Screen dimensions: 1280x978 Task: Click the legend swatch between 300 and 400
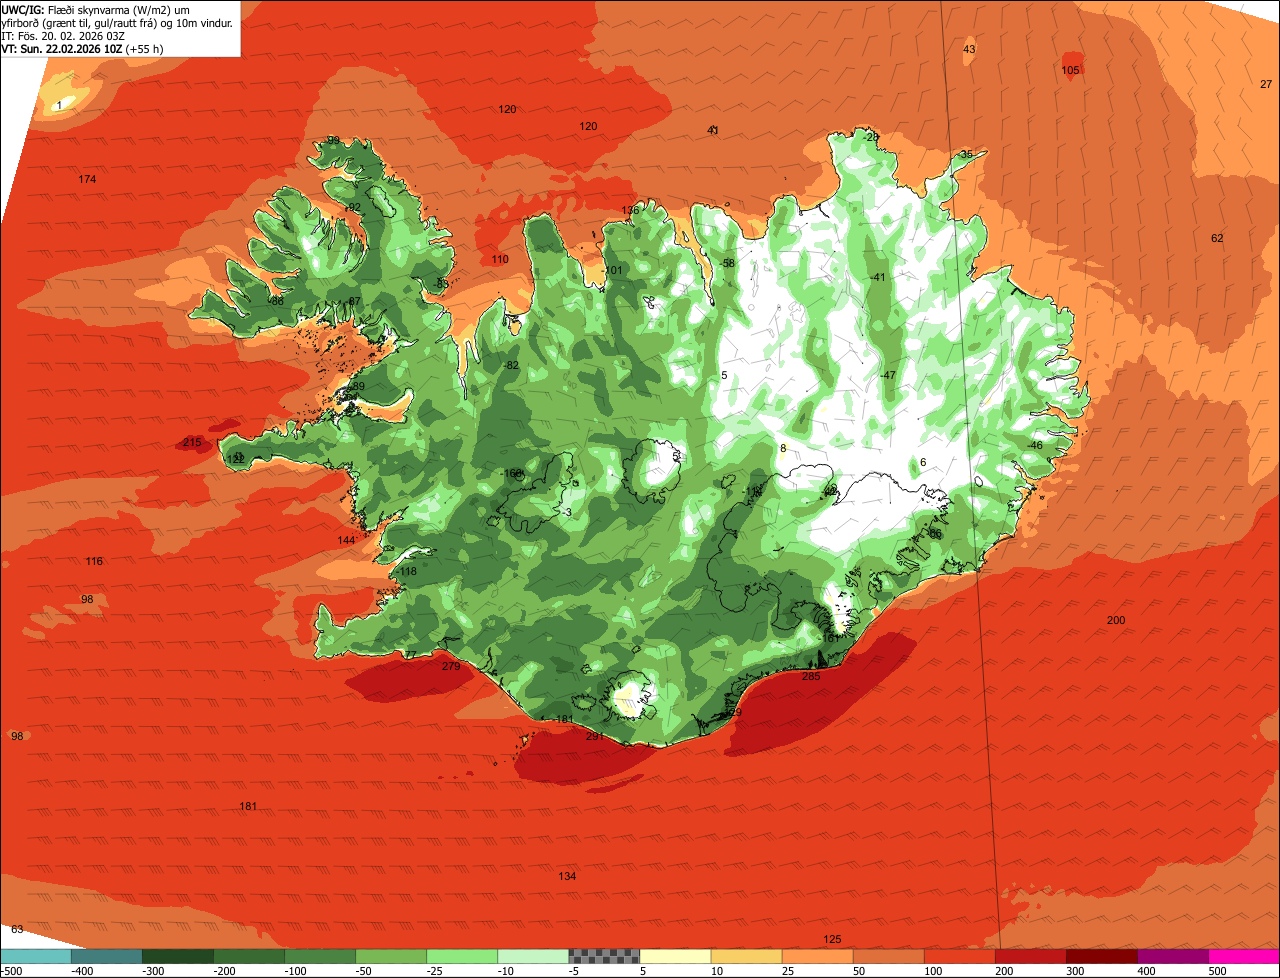tap(1100, 956)
